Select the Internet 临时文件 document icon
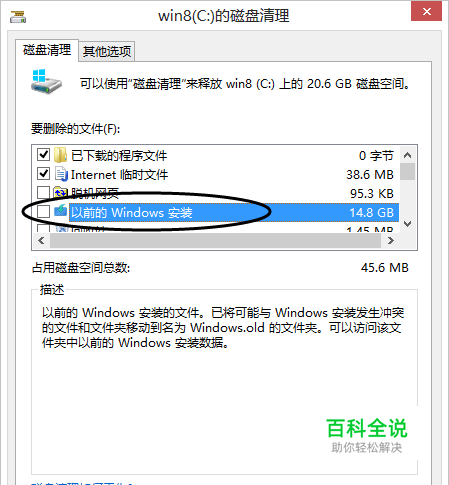Image resolution: width=449 pixels, height=485 pixels. click(x=61, y=174)
